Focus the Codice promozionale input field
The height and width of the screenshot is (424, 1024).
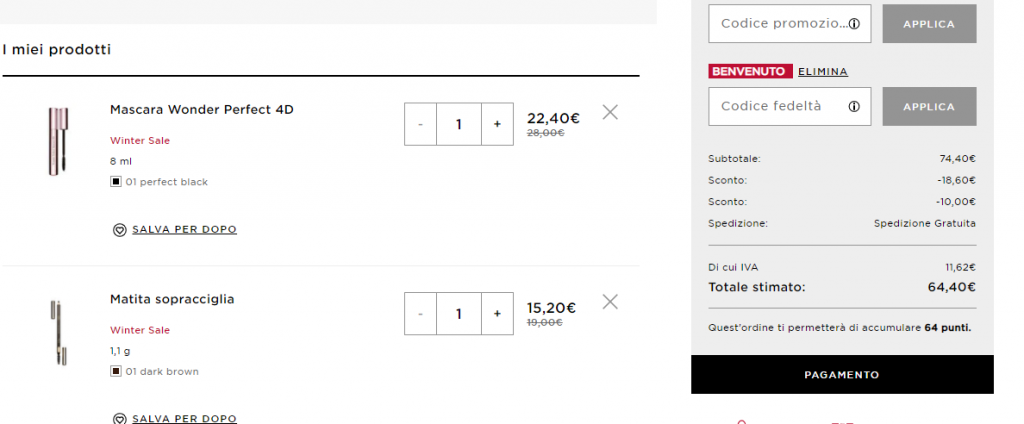point(778,24)
